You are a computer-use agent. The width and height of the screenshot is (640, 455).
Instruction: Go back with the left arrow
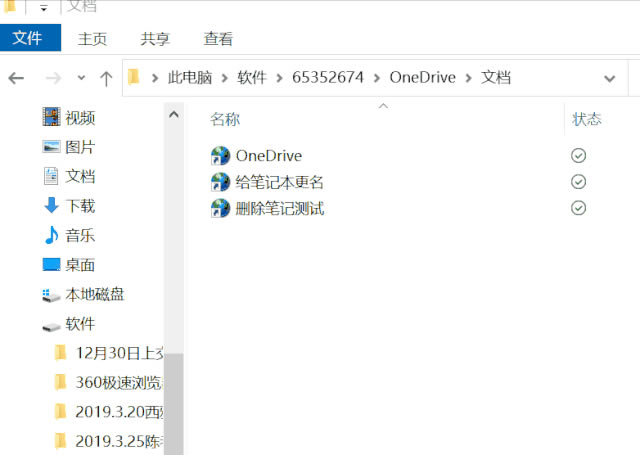pyautogui.click(x=16, y=78)
